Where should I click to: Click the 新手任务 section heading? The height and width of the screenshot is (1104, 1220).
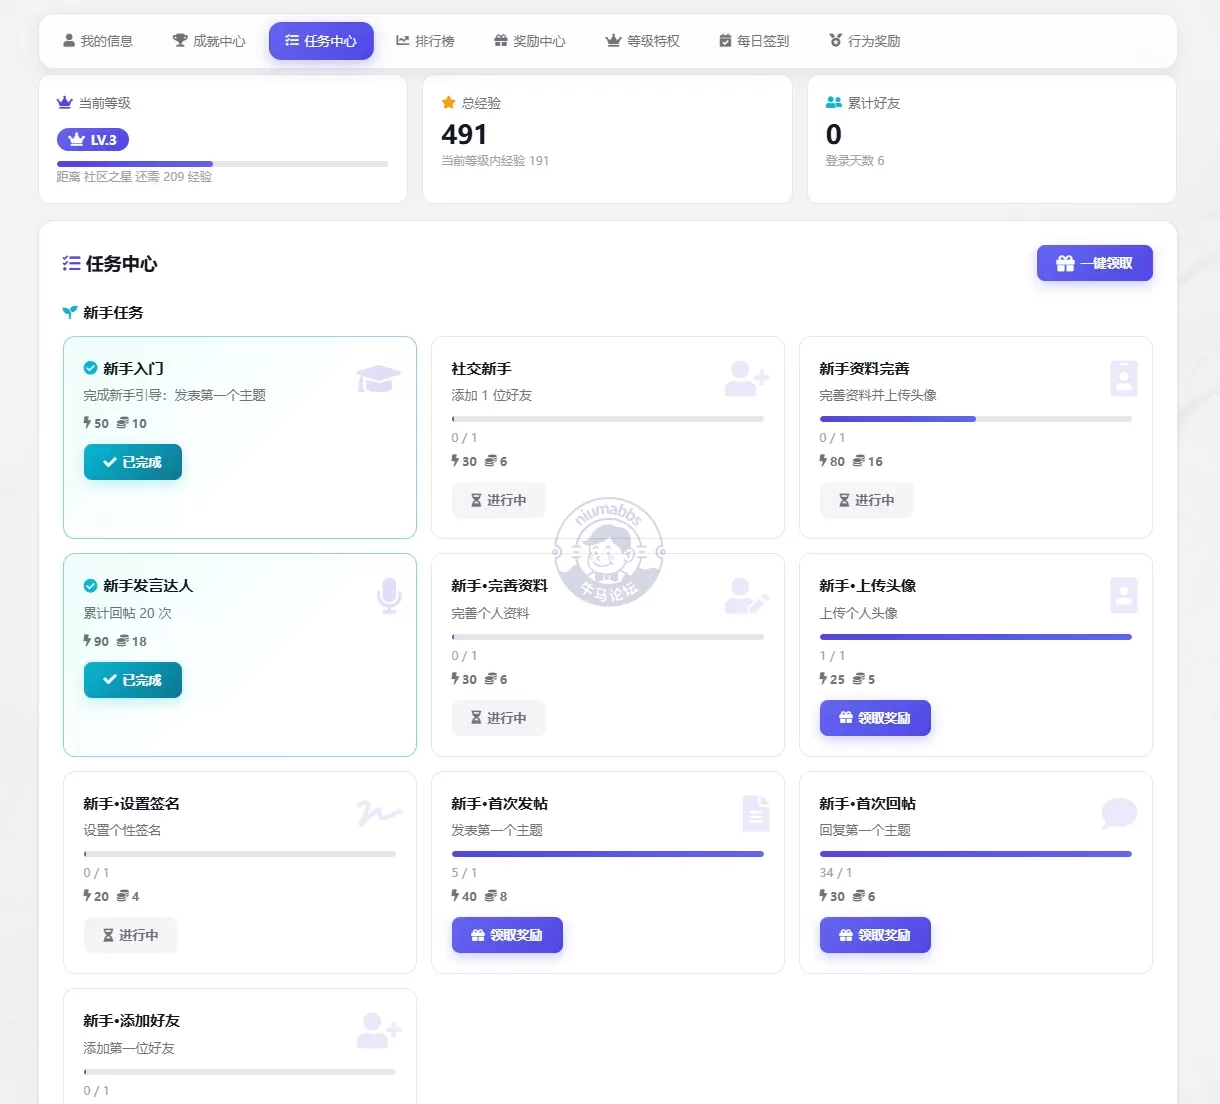click(x=113, y=313)
